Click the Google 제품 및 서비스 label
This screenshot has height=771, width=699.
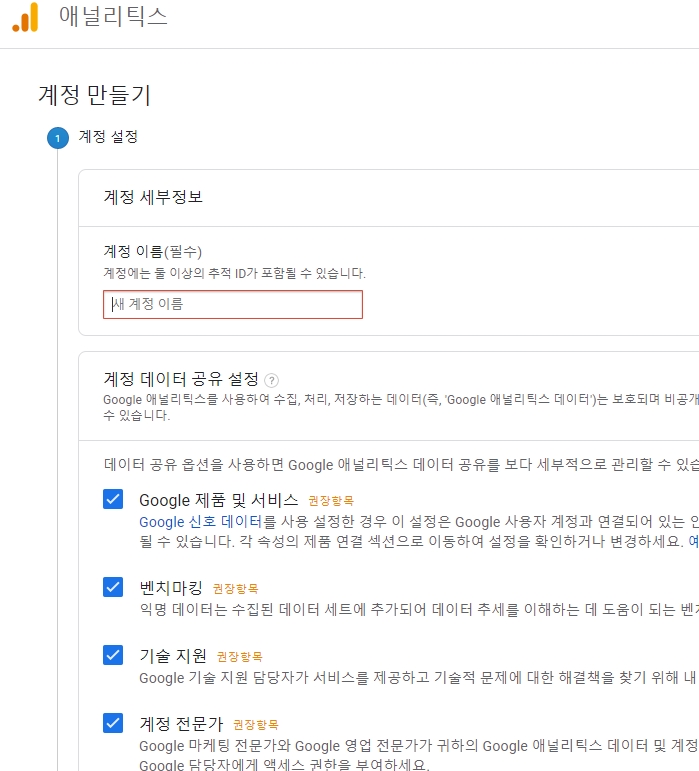(x=219, y=500)
